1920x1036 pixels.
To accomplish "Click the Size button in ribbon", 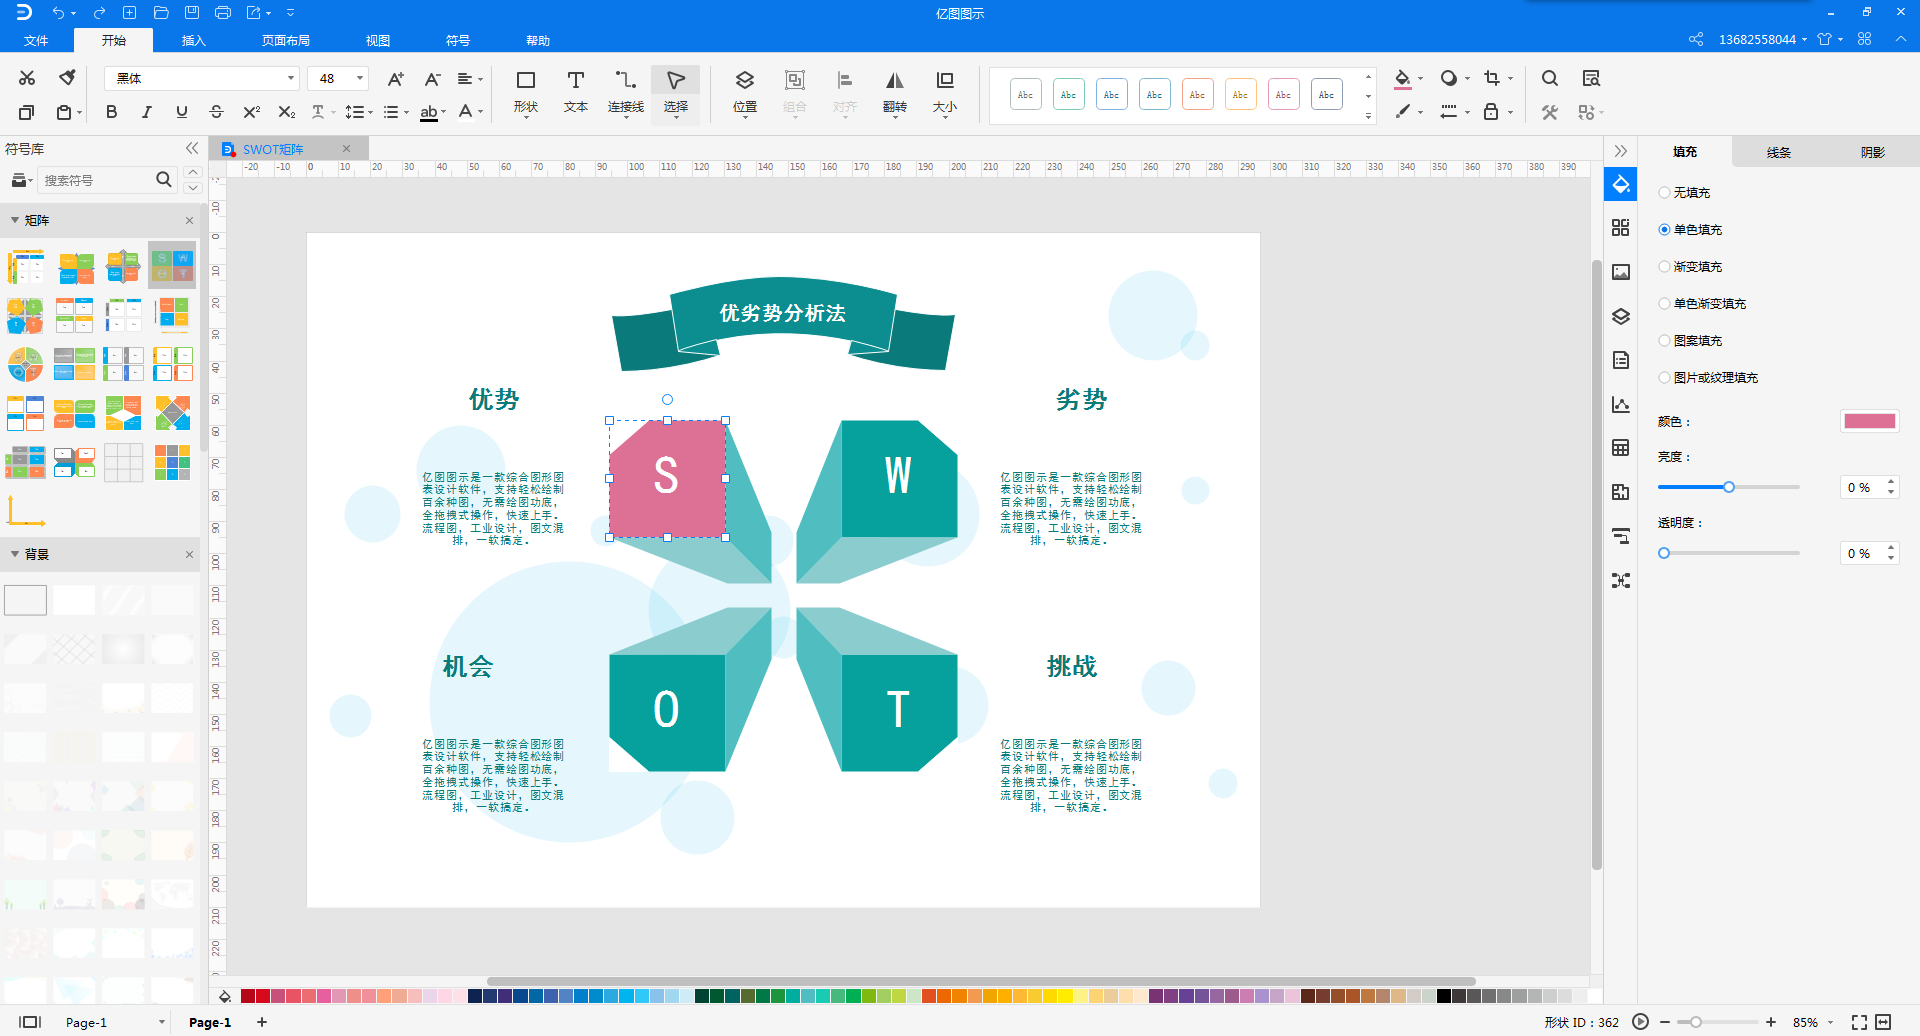I will coord(944,91).
